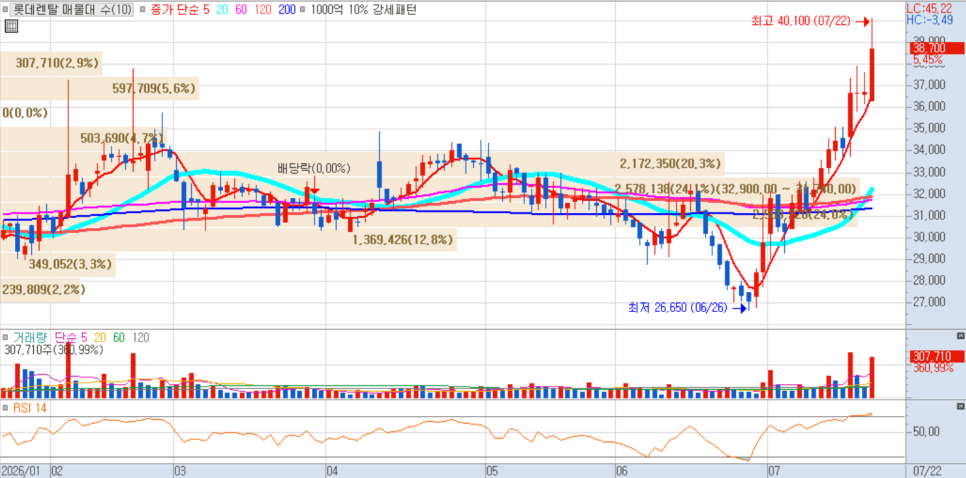Click the 거래량 volume indicator label

30,338
